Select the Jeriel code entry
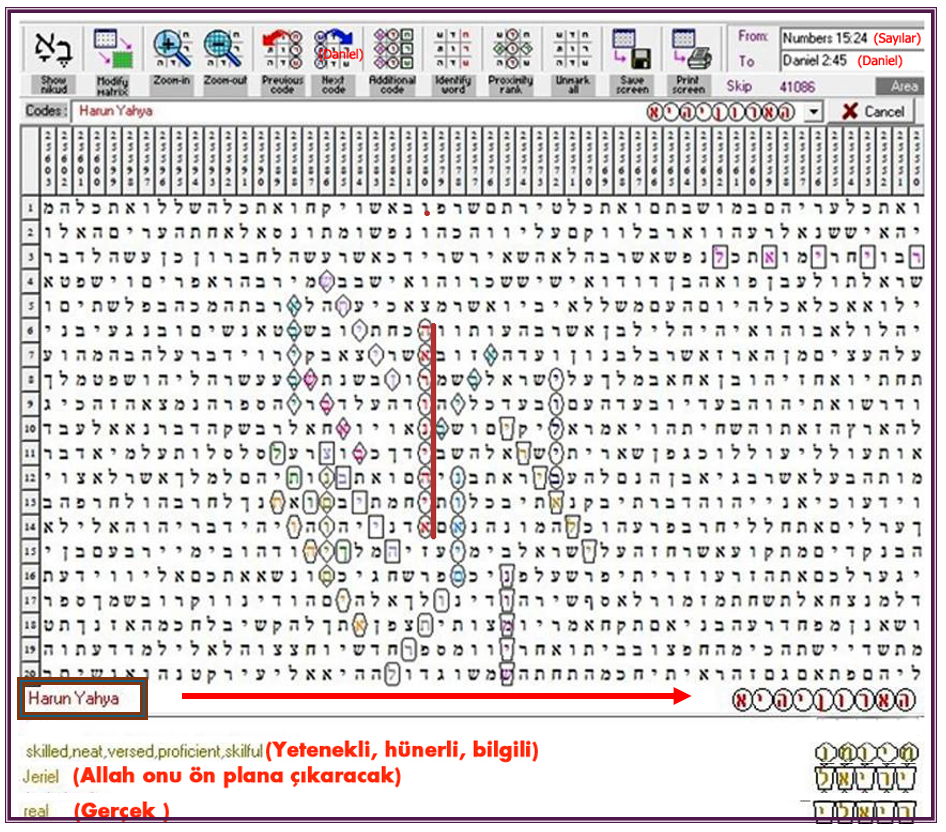Image resolution: width=946 pixels, height=832 pixels. click(40, 776)
